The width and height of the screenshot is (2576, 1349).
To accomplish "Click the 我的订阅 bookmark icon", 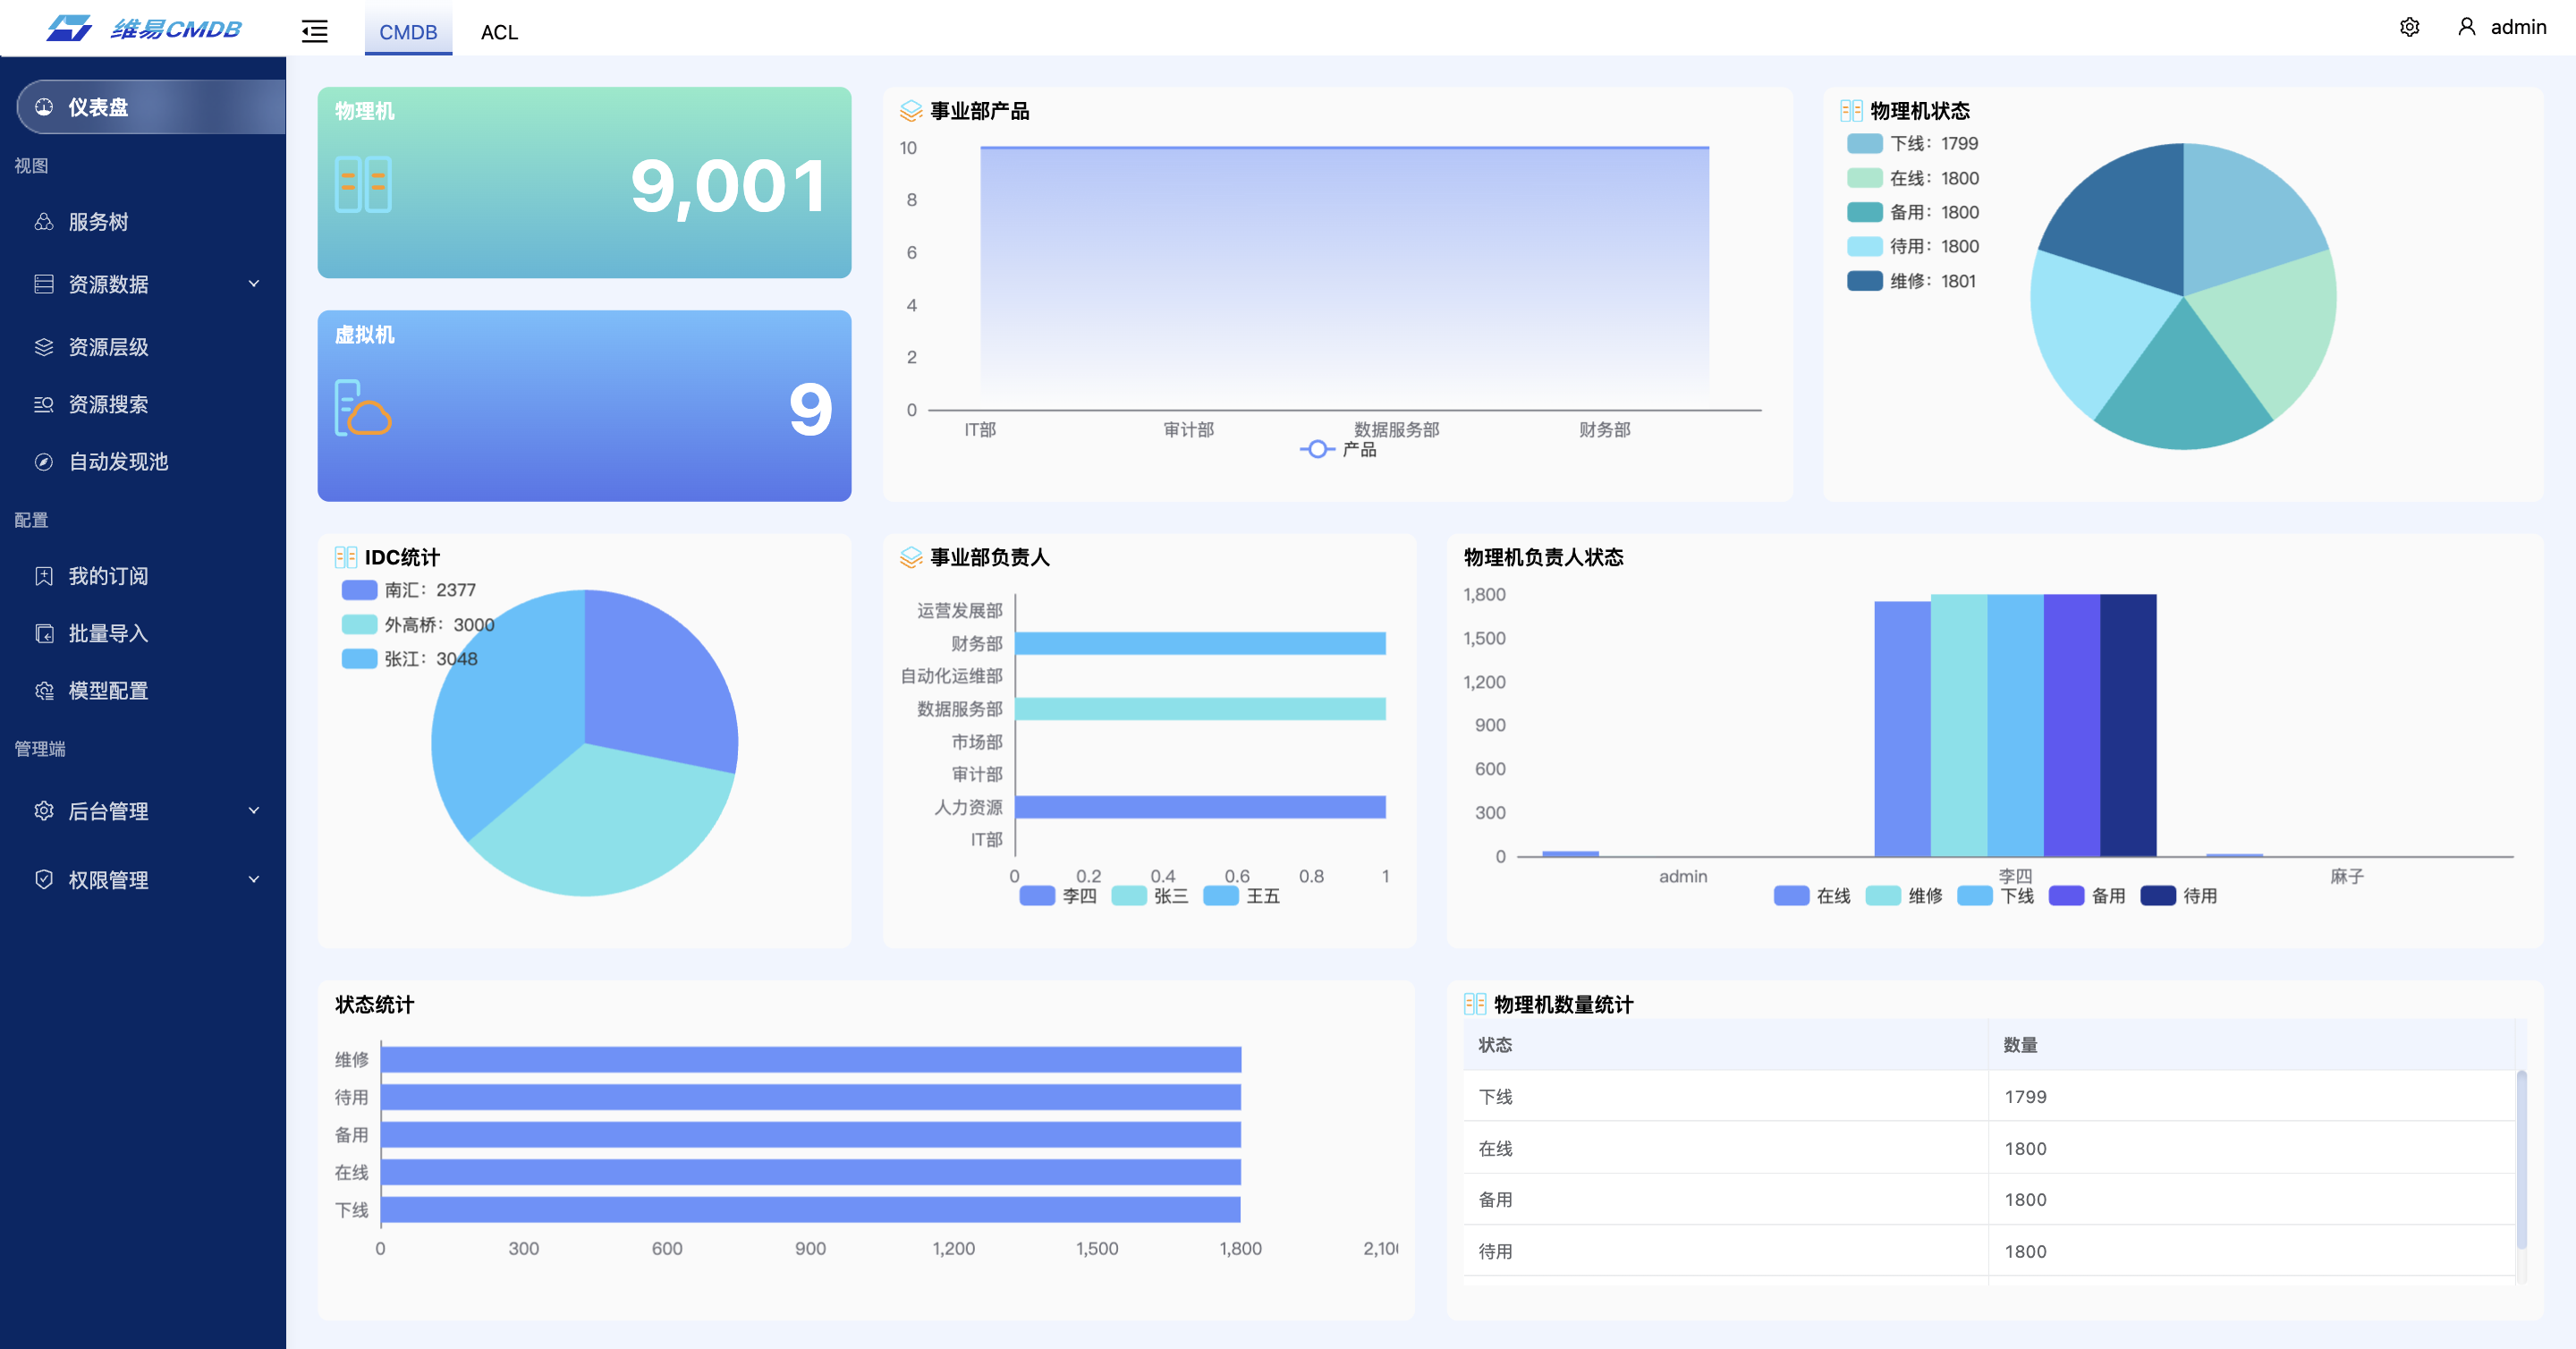I will point(44,576).
